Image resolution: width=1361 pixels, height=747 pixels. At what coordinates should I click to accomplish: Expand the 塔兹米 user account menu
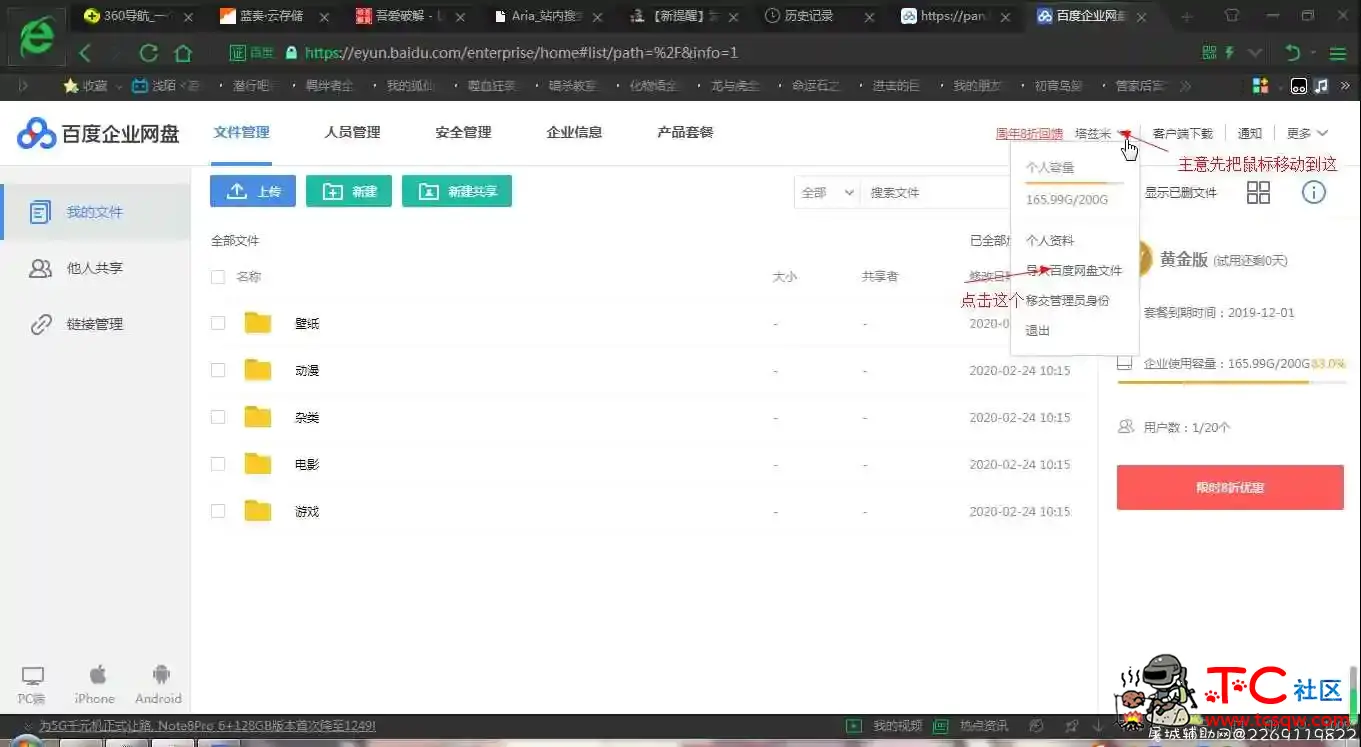coord(1102,133)
